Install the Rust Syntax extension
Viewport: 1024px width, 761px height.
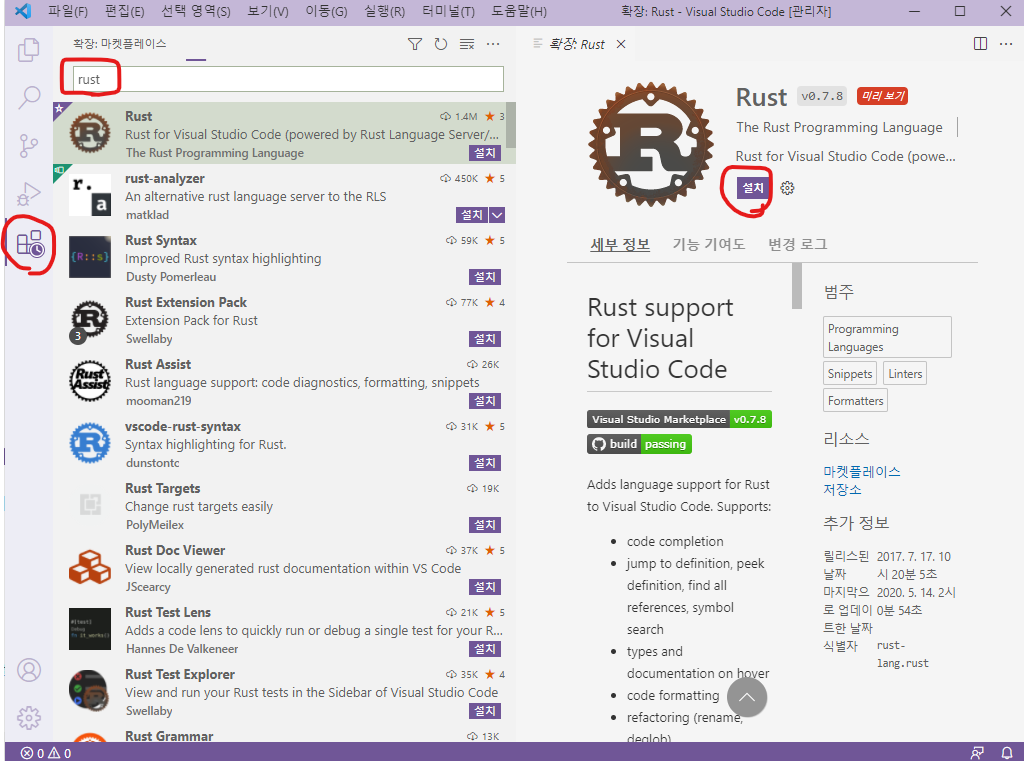[x=485, y=277]
